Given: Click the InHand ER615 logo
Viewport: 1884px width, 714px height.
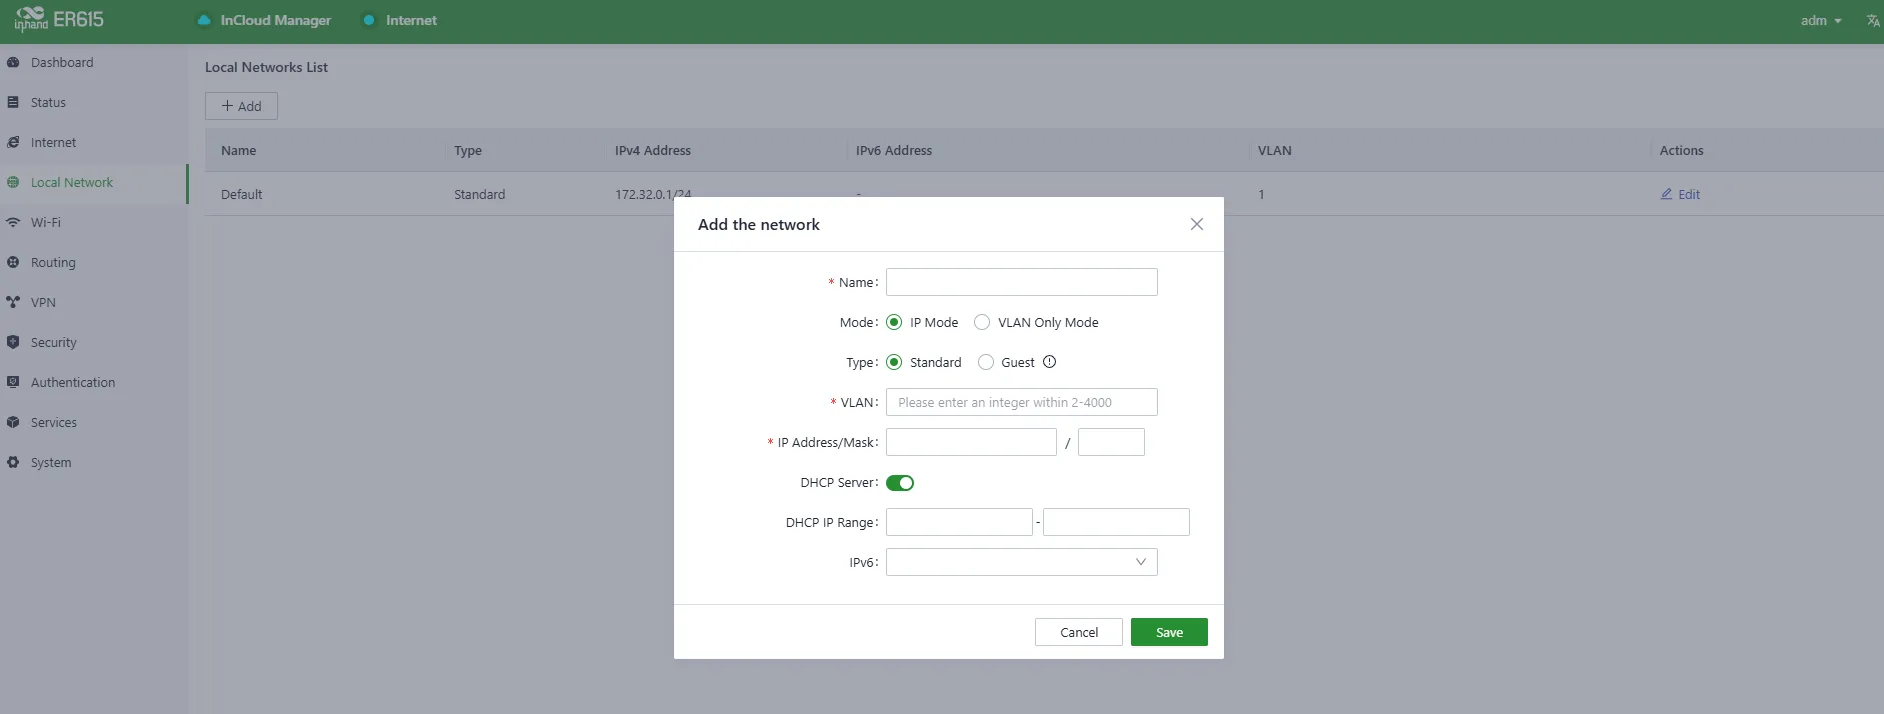Looking at the screenshot, I should coord(59,19).
